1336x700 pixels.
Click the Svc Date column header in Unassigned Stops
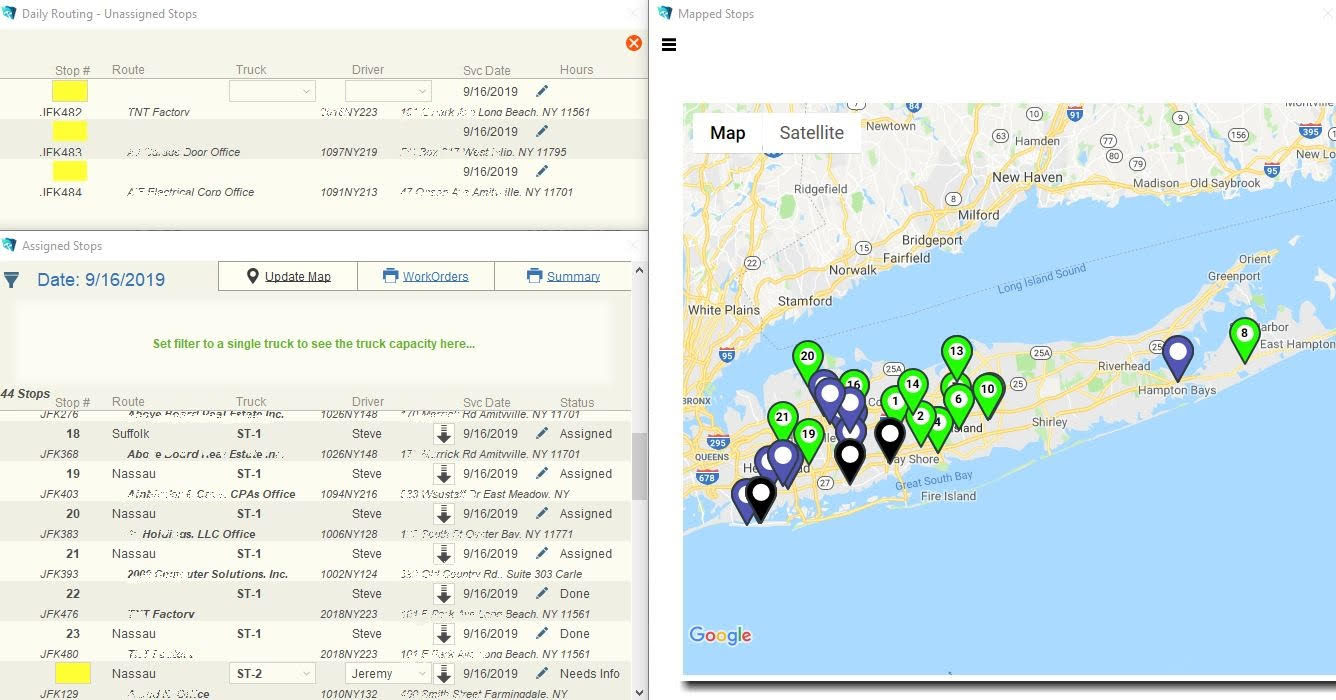487,71
